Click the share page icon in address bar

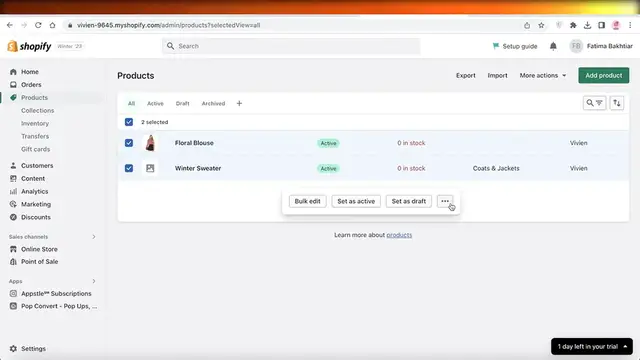click(527, 25)
